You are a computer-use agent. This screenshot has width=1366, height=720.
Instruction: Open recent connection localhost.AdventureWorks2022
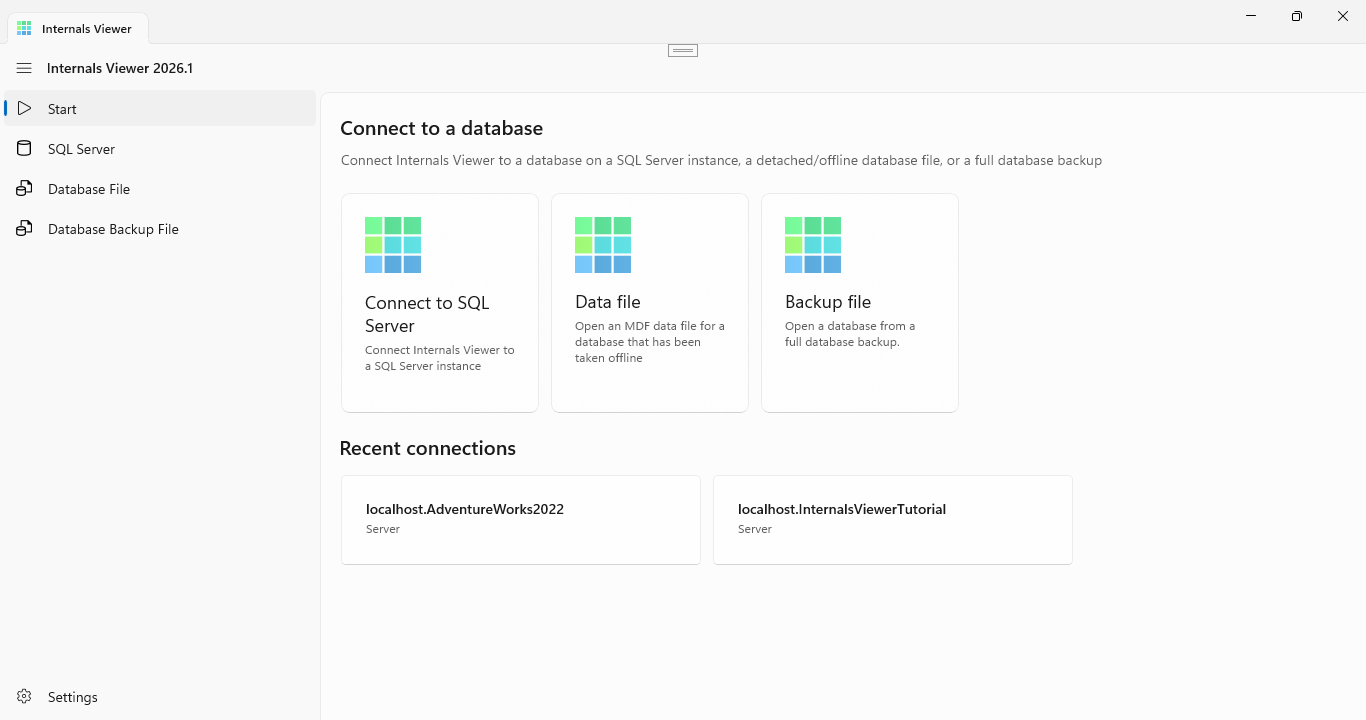(521, 520)
